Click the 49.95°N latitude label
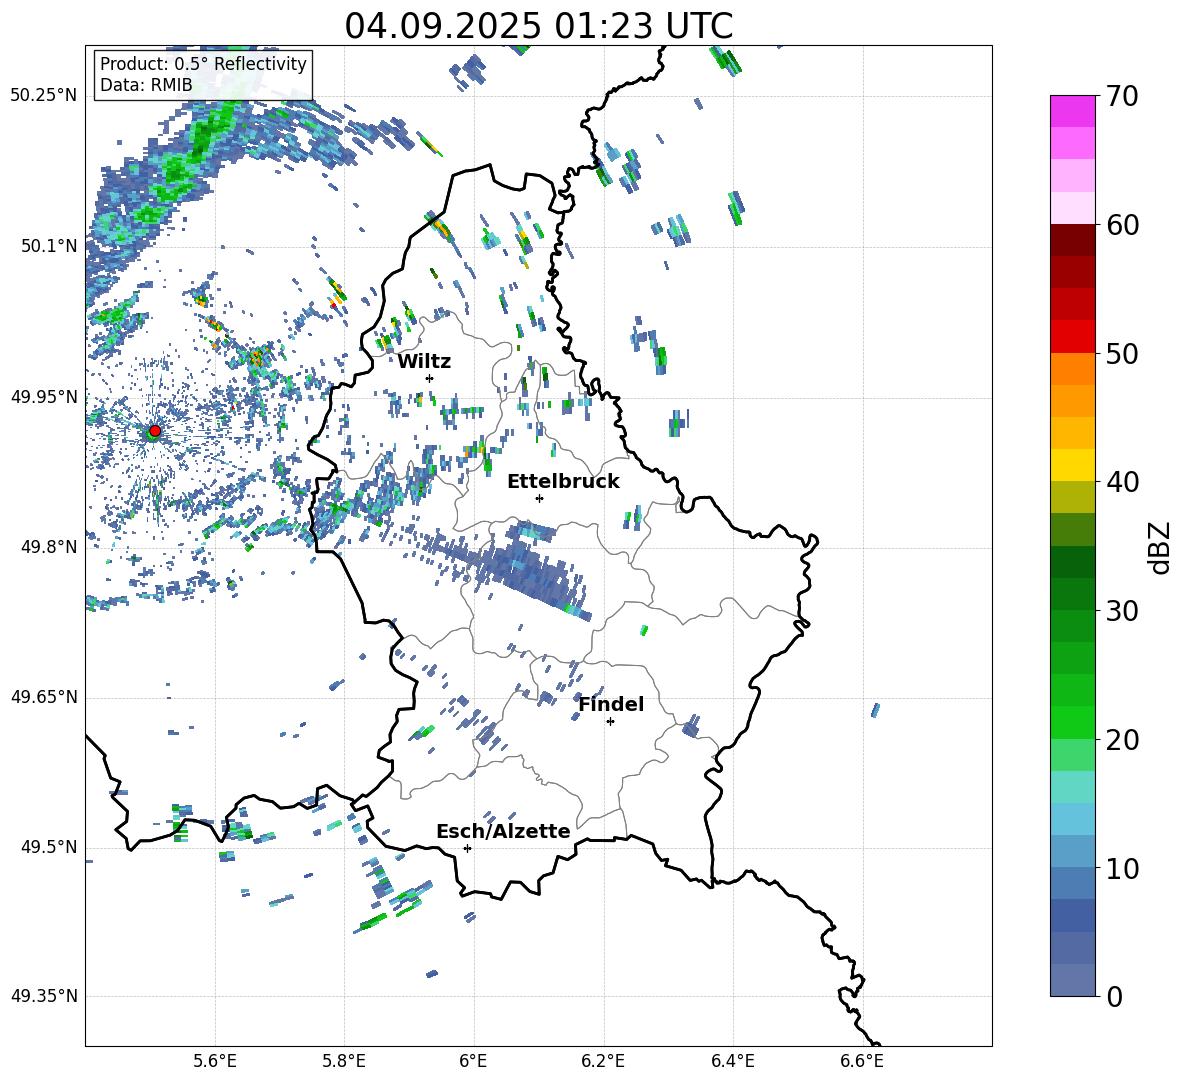The height and width of the screenshot is (1081, 1184). 44,396
